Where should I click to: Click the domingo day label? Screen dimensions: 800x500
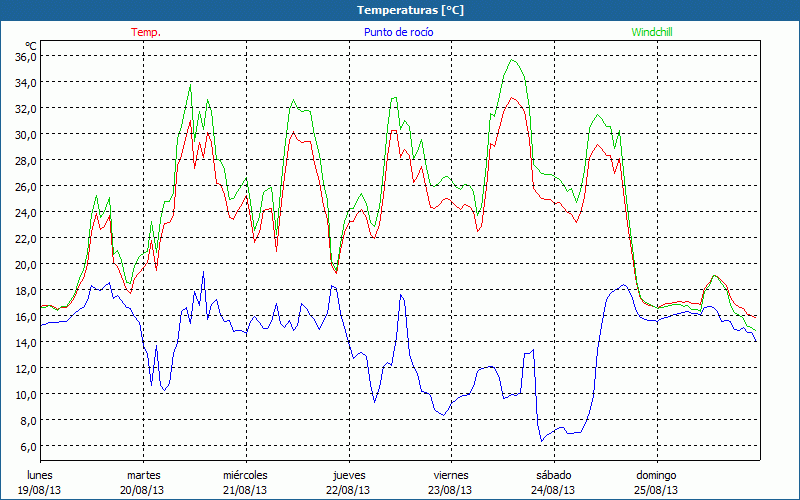656,475
